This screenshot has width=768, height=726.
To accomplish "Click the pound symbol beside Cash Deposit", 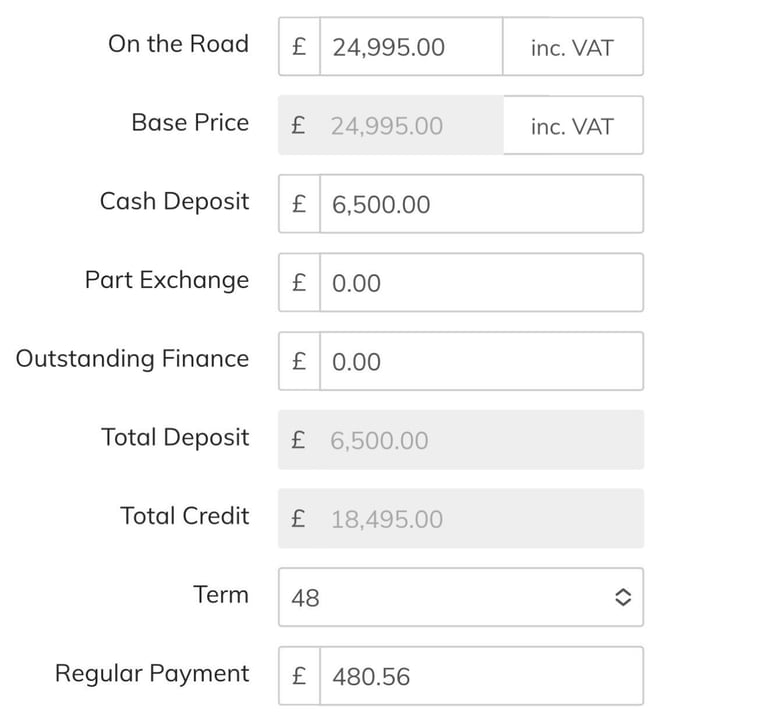I will pyautogui.click(x=299, y=205).
